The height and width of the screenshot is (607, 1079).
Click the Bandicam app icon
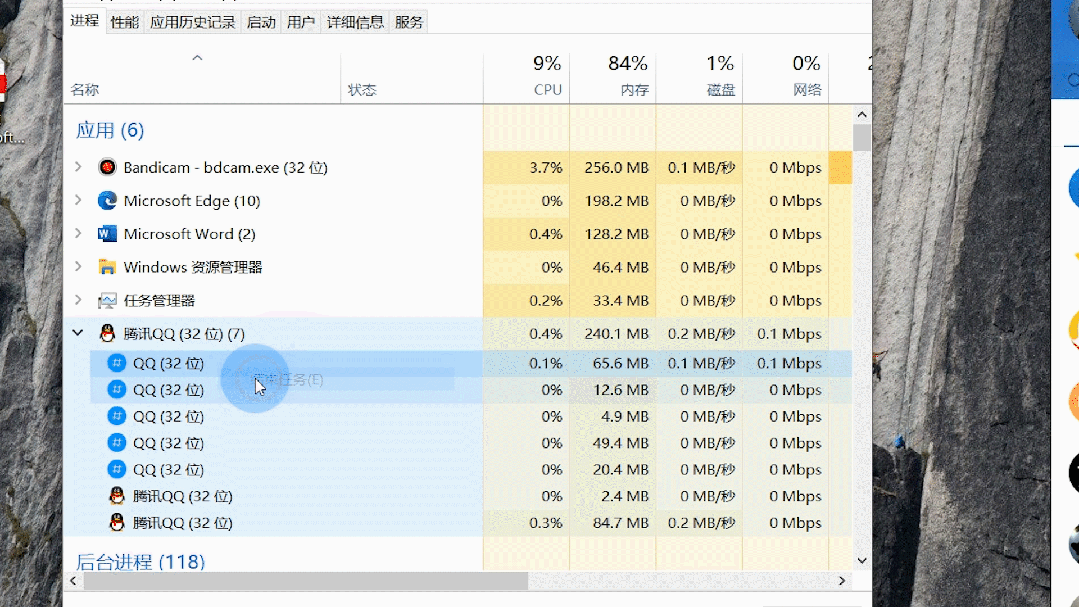click(x=107, y=167)
